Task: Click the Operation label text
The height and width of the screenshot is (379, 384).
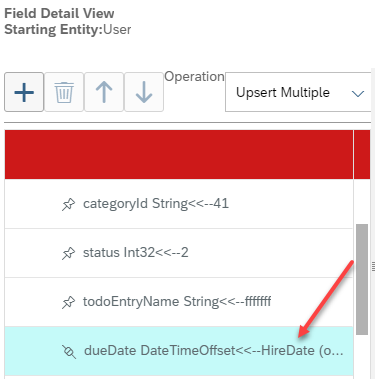Action: click(x=194, y=77)
